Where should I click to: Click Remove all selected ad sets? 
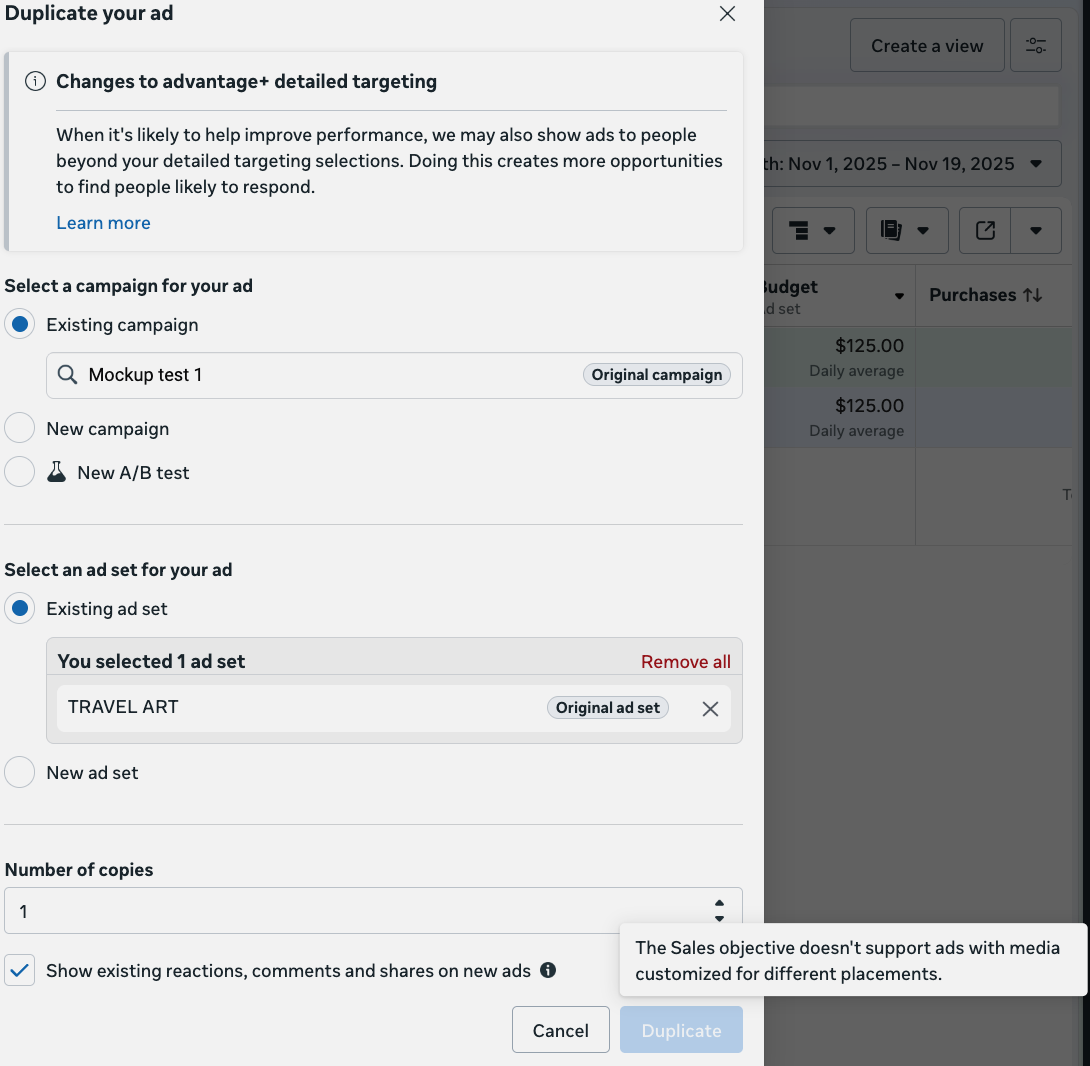pos(685,661)
